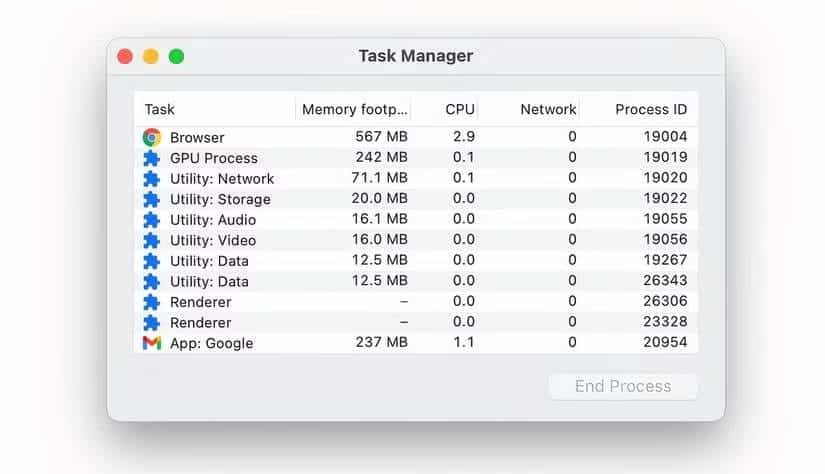Click the Utility: Storage extension icon
The width and height of the screenshot is (825, 474).
pyautogui.click(x=152, y=199)
